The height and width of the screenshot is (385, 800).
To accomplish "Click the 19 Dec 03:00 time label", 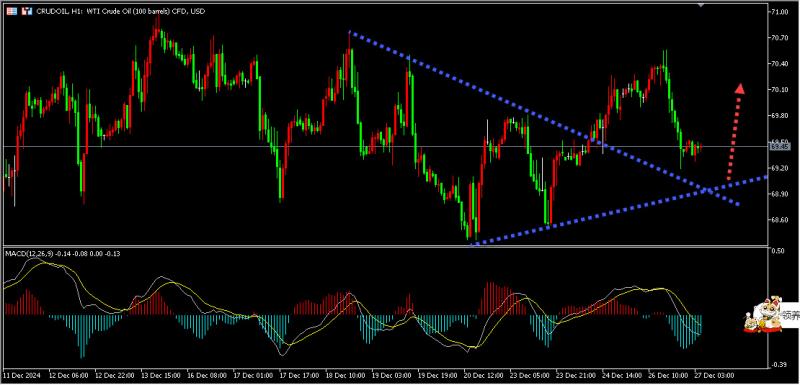I will click(391, 375).
